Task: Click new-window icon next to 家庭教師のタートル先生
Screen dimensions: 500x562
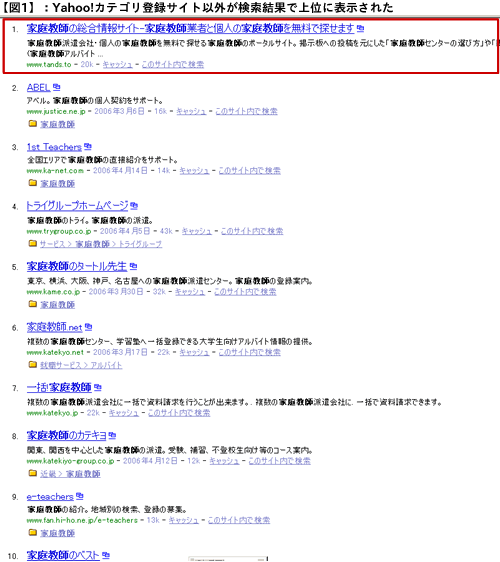Action: (x=133, y=266)
